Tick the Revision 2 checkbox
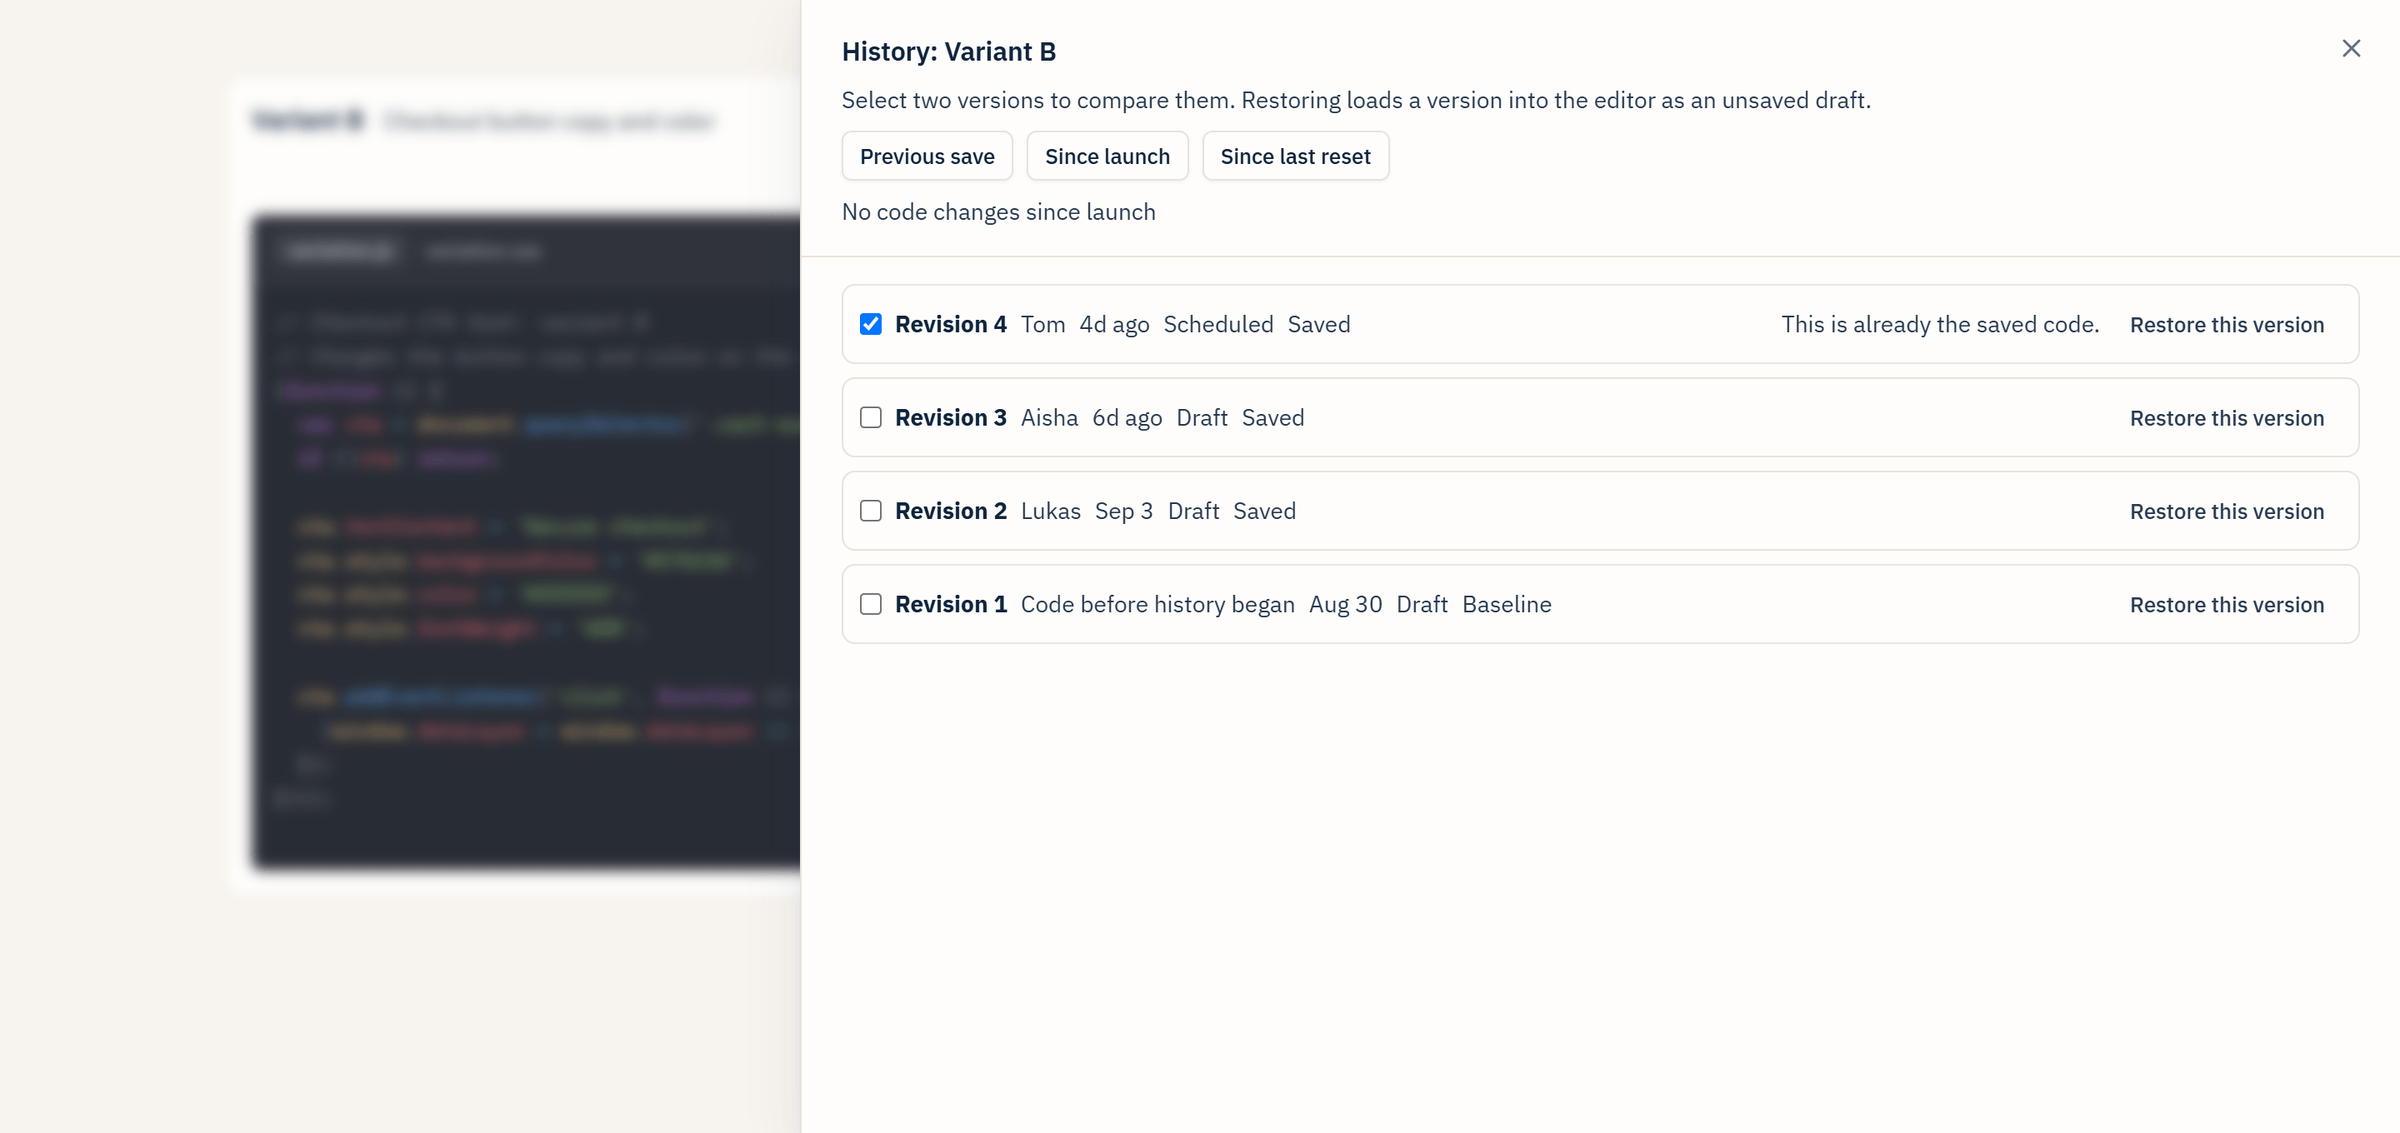 pyautogui.click(x=871, y=511)
